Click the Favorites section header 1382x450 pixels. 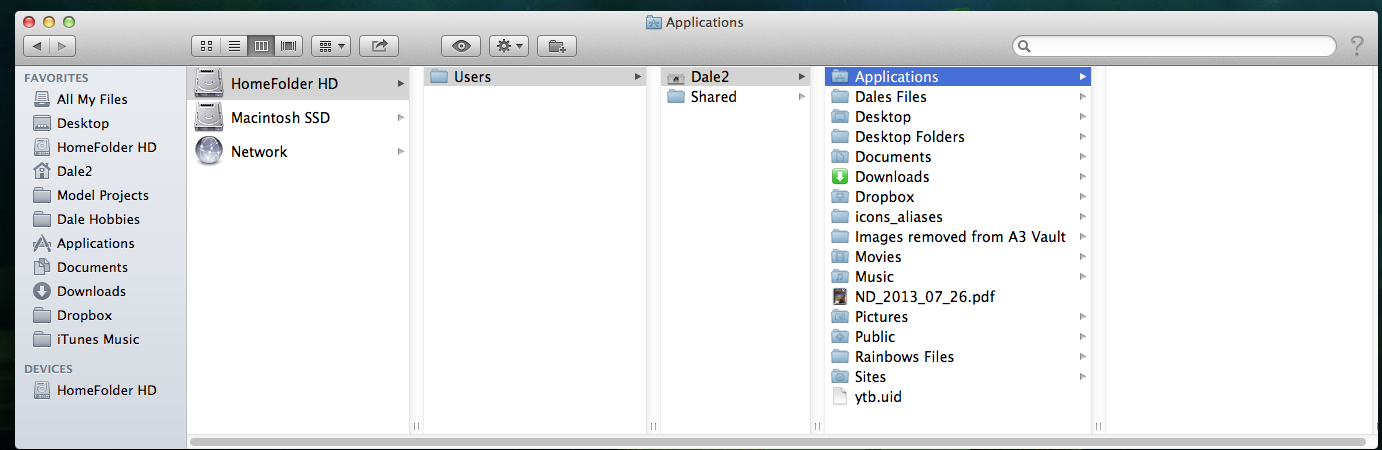pos(57,78)
